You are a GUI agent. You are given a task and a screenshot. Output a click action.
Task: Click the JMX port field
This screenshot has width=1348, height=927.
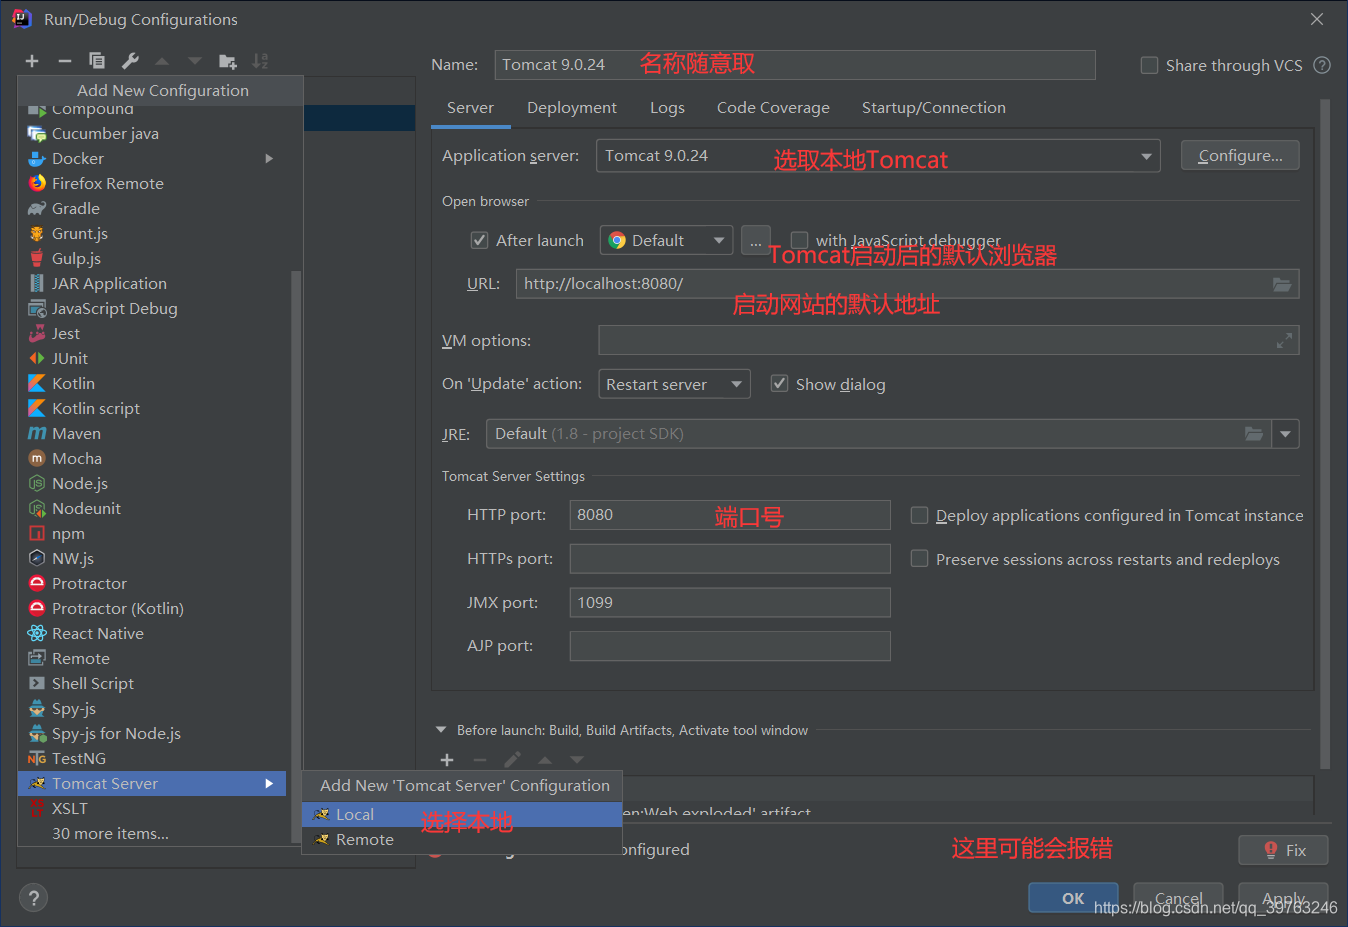click(x=730, y=603)
